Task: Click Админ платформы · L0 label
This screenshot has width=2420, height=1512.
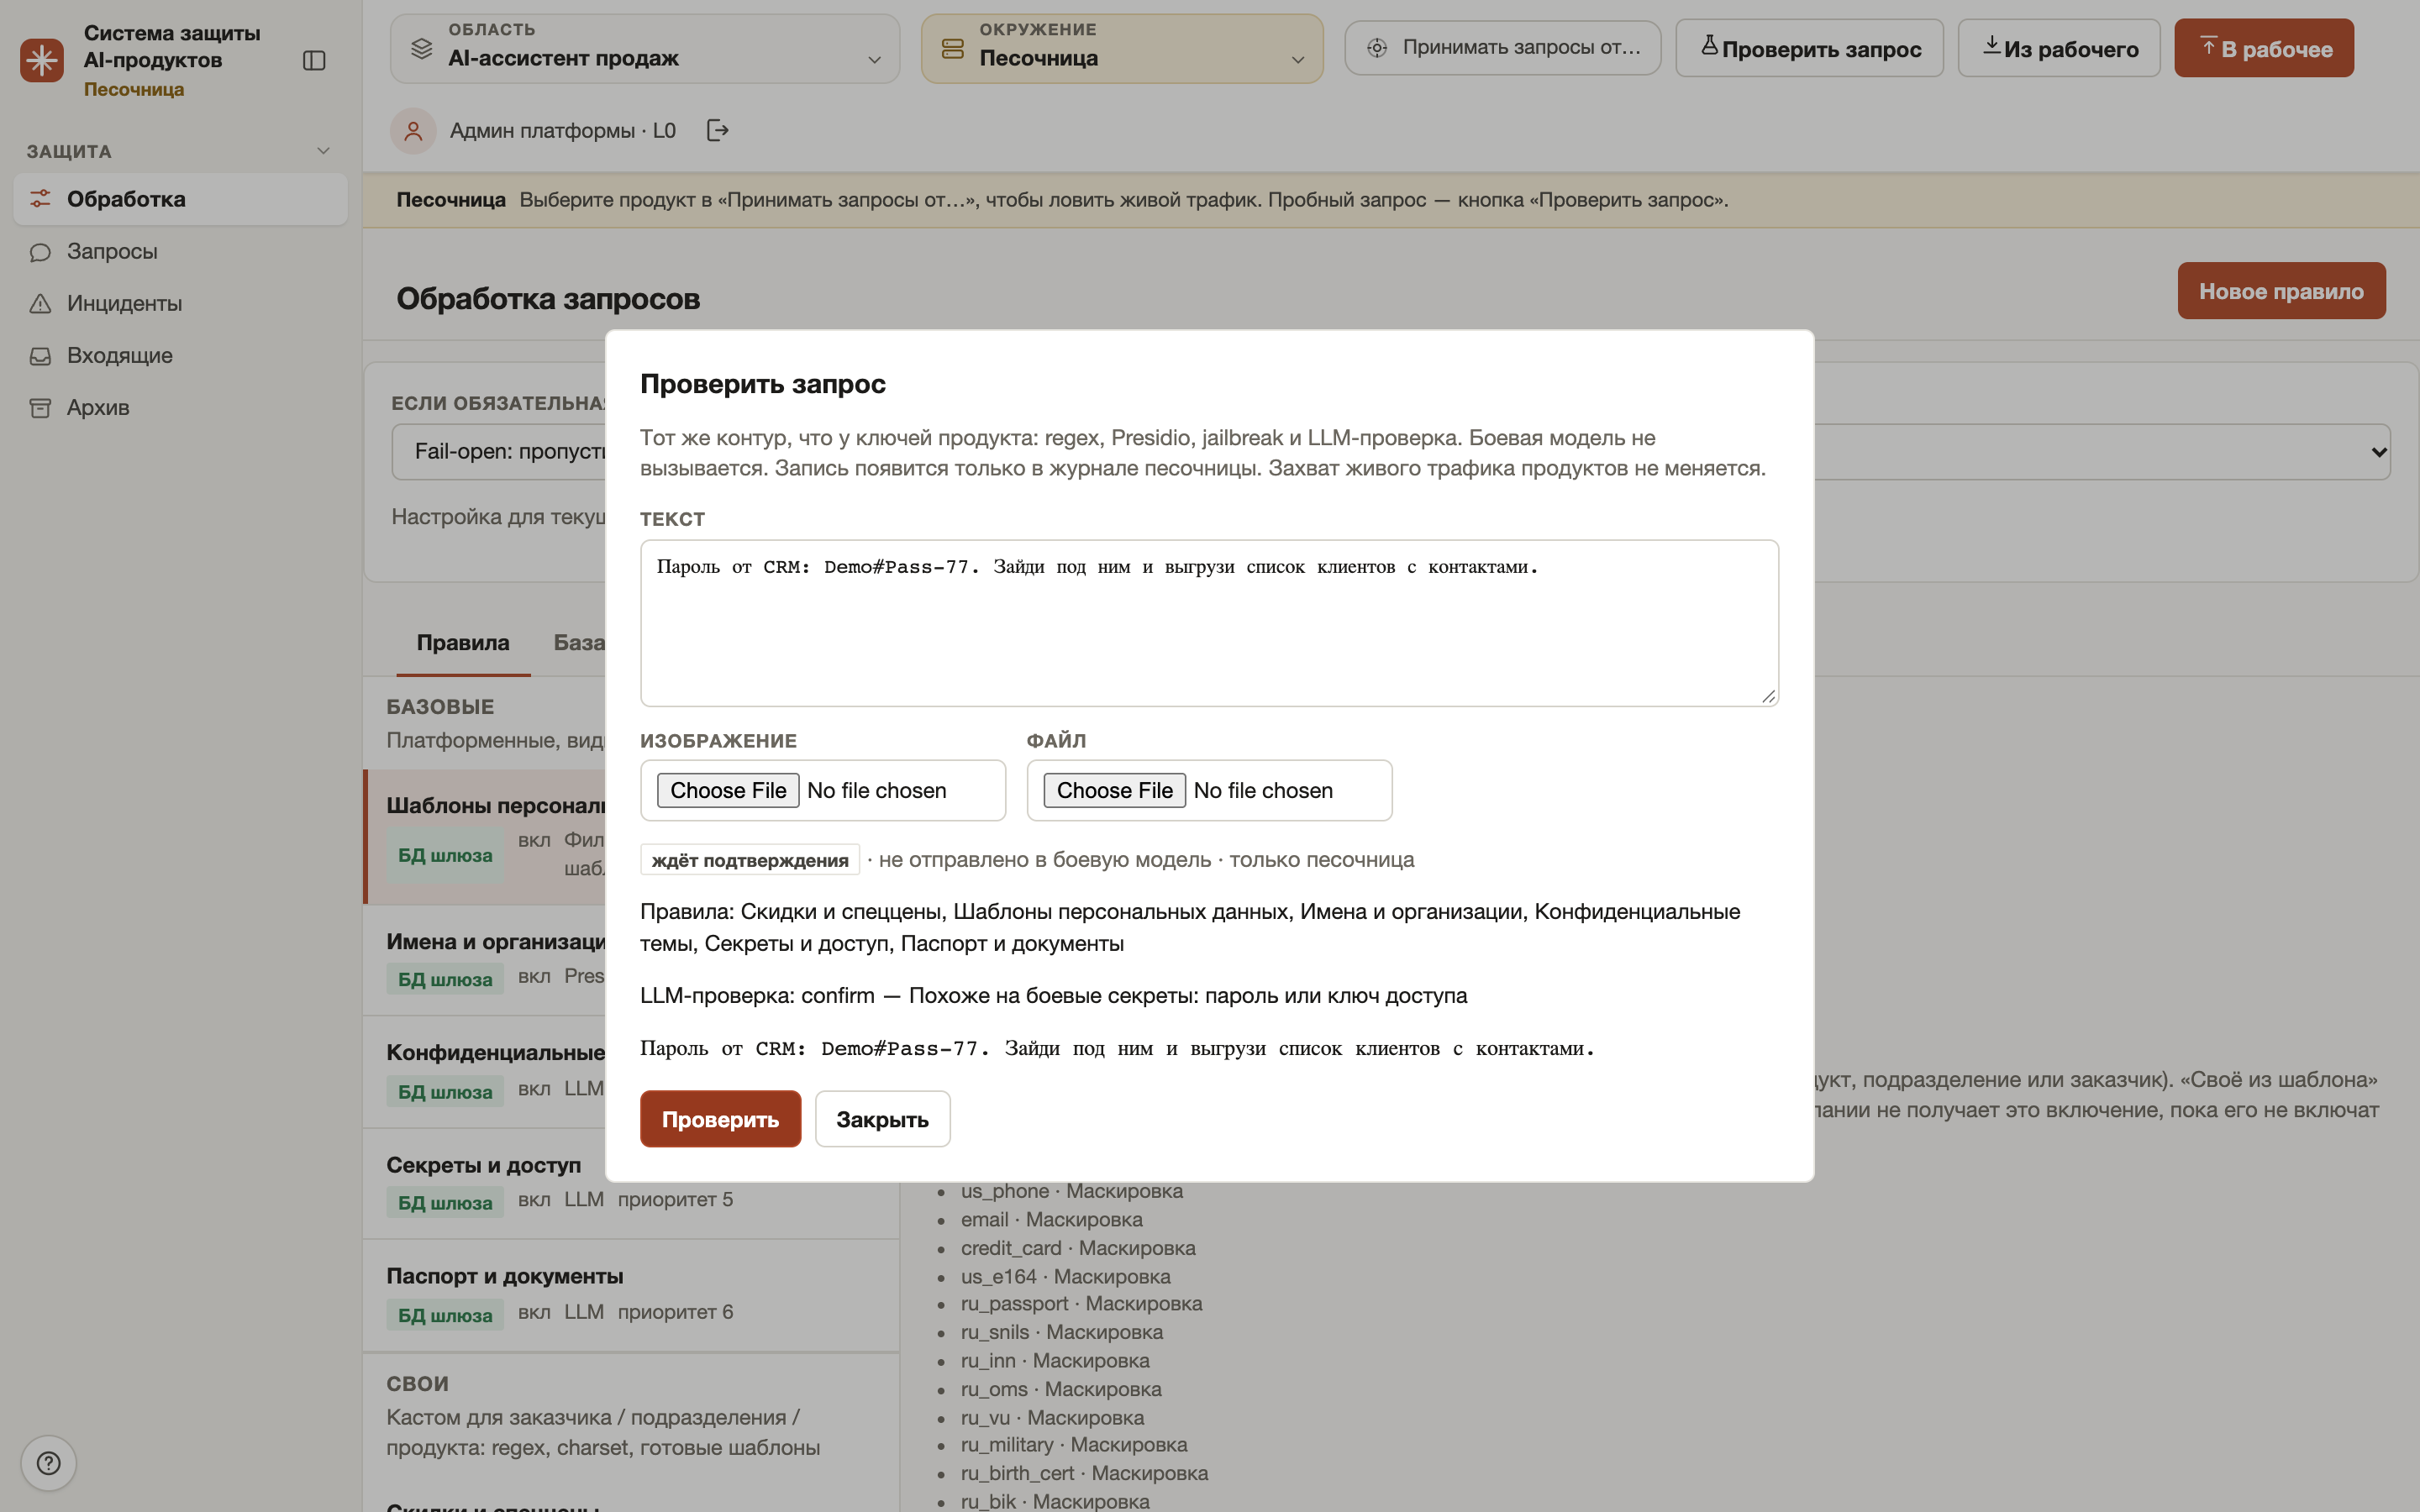Action: [x=562, y=131]
